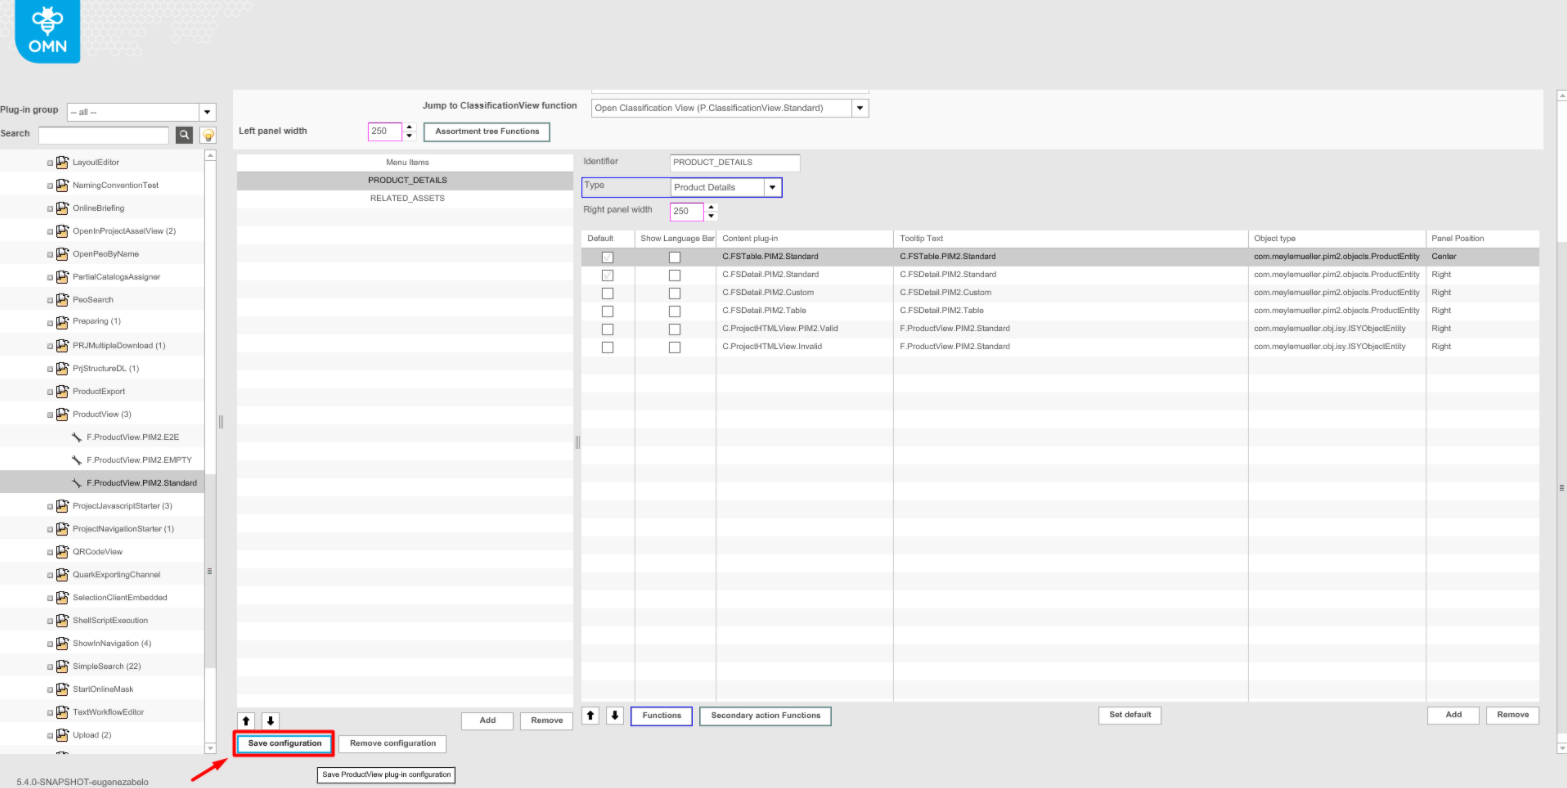Viewport: 1567px width, 788px height.
Task: Select the F.ProductView.PIM2.E2E wrench icon
Action: pos(75,437)
